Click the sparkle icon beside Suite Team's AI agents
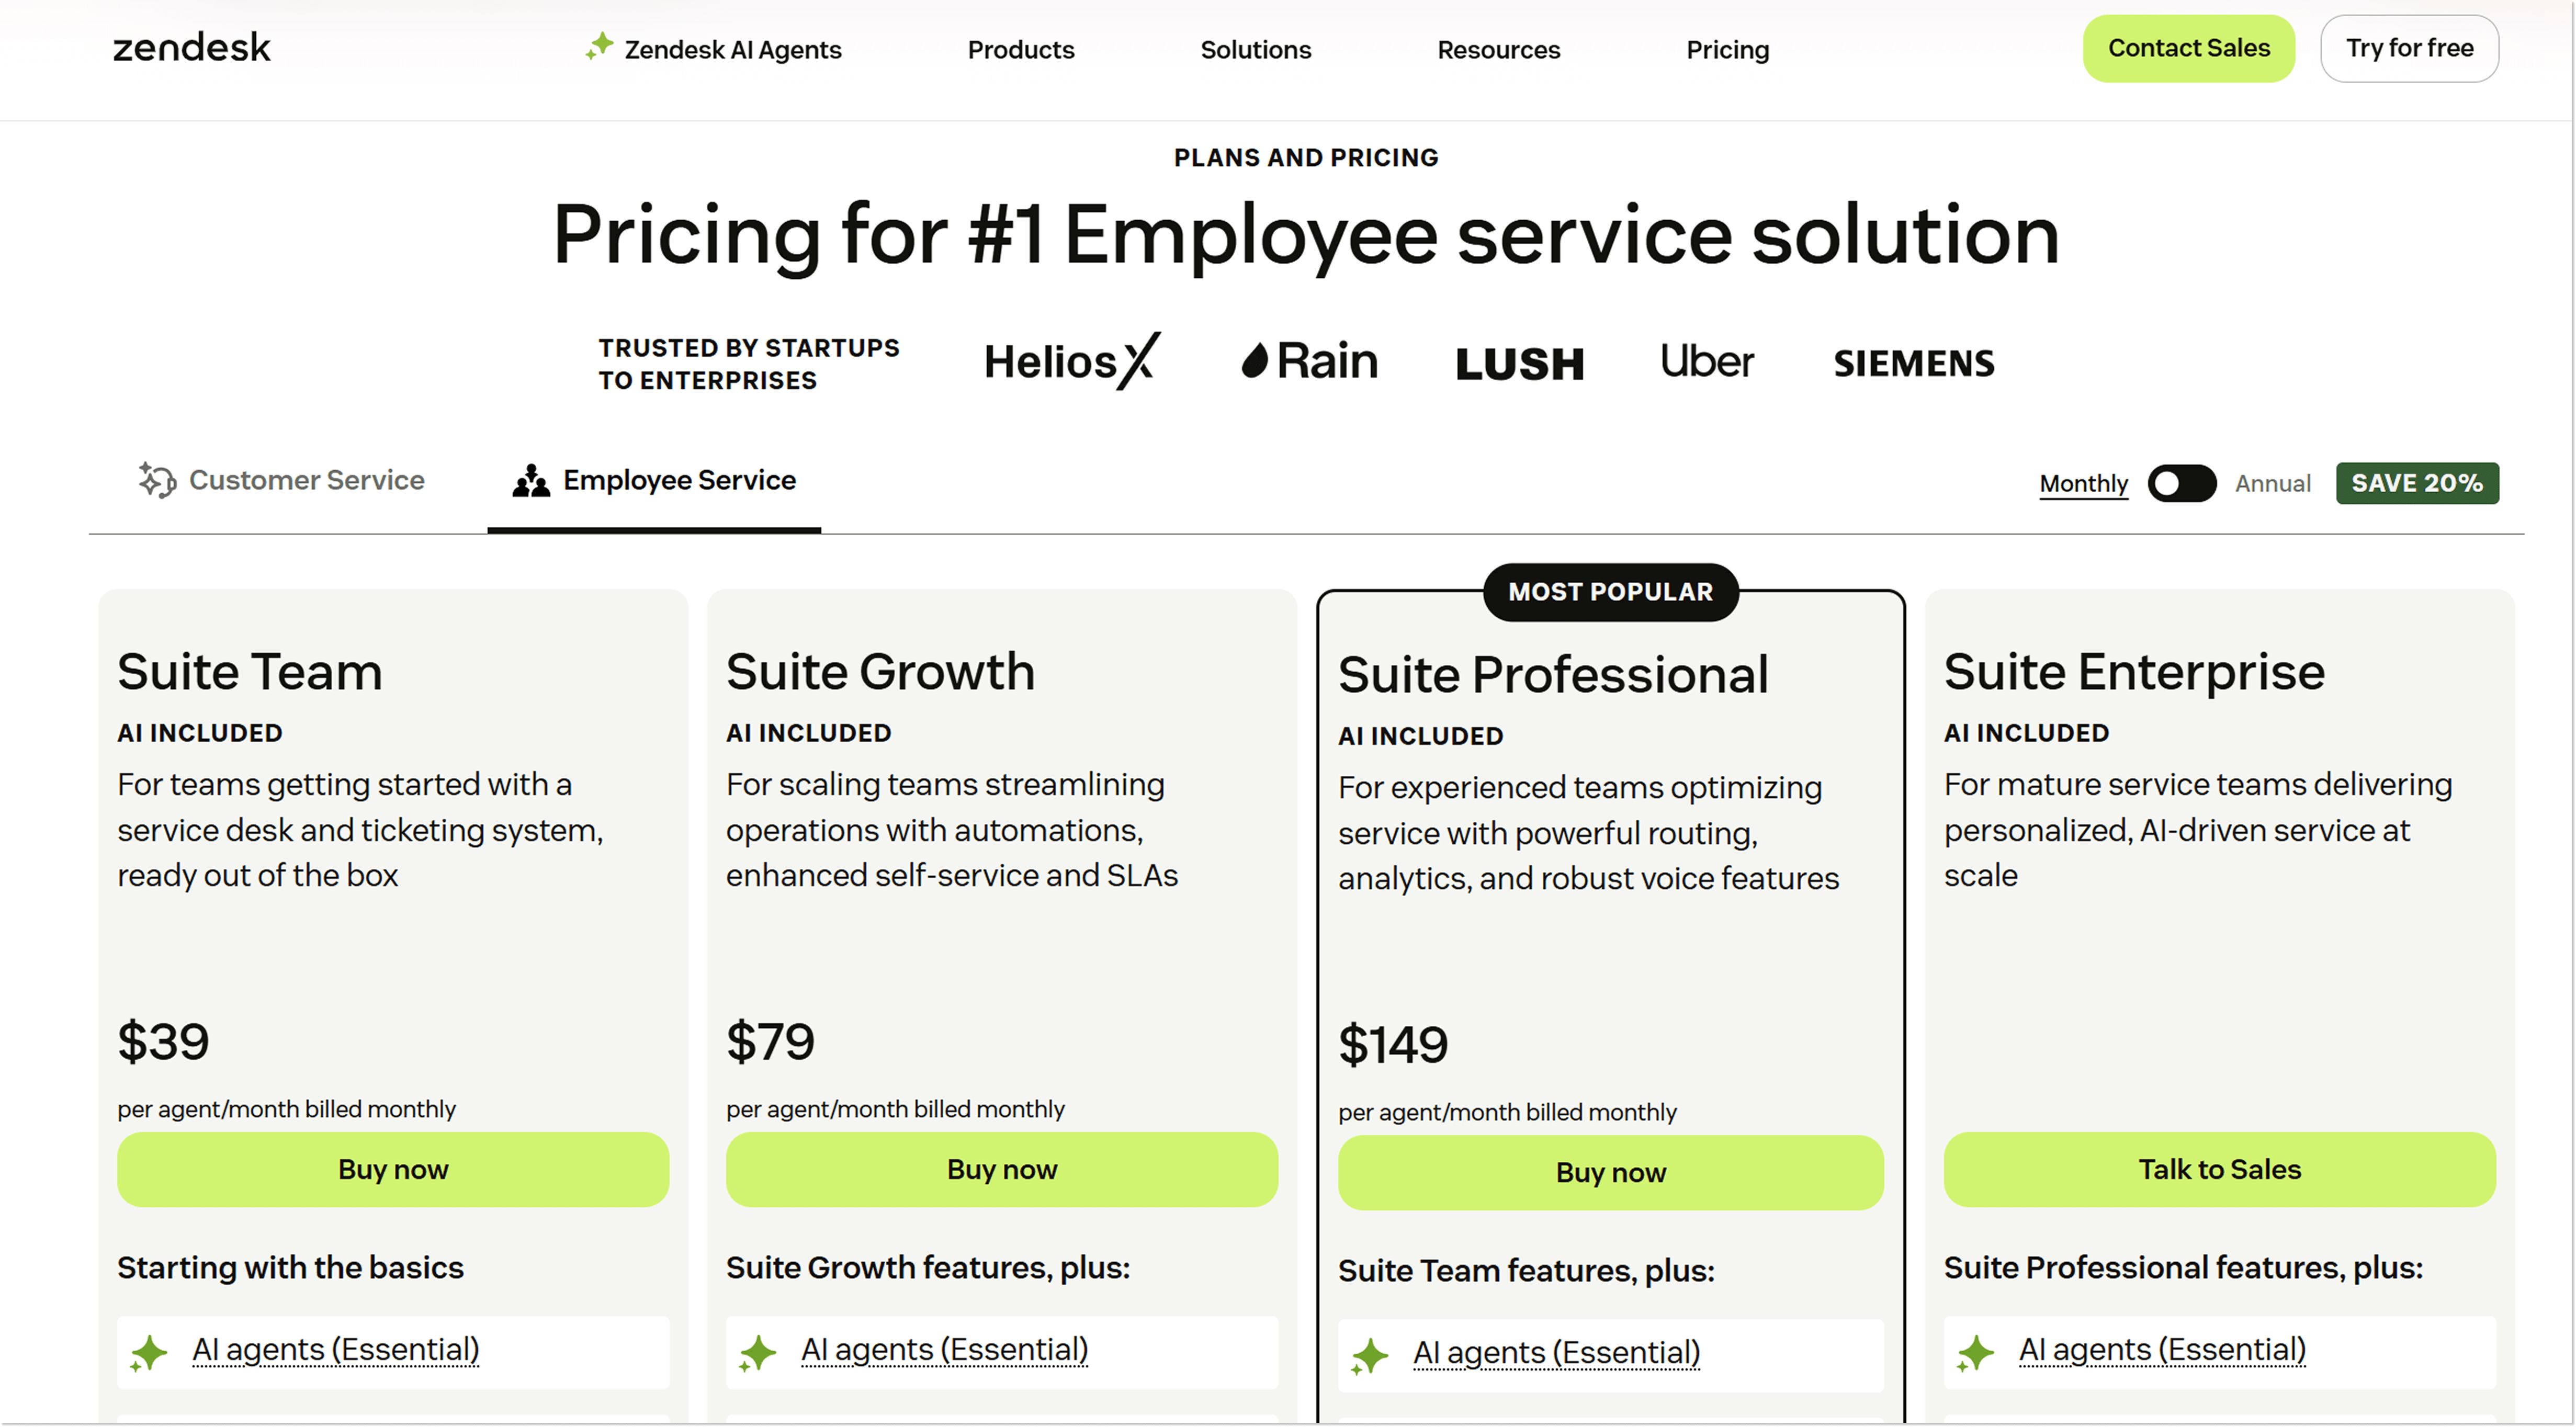 click(x=148, y=1352)
